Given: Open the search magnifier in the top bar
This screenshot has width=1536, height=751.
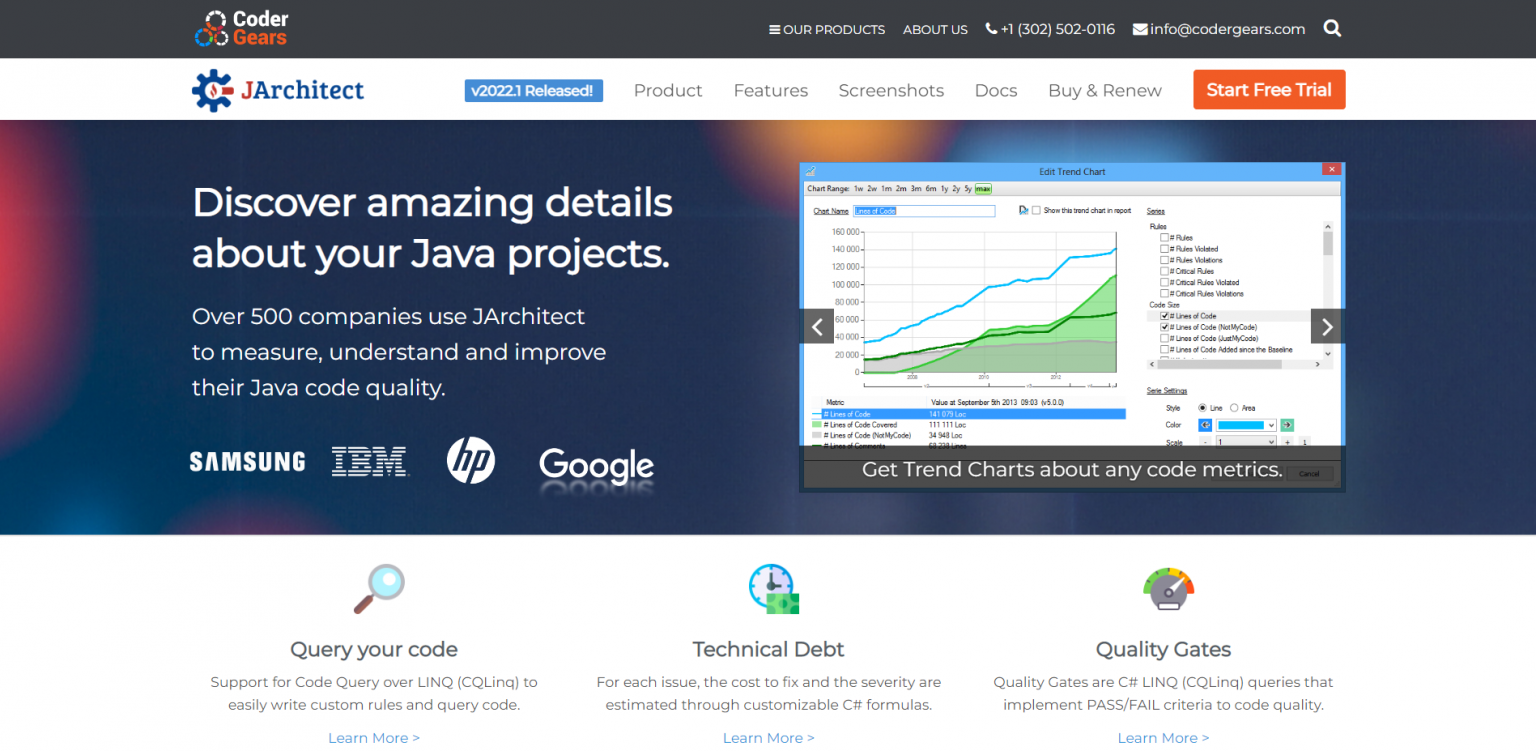Looking at the screenshot, I should tap(1332, 28).
